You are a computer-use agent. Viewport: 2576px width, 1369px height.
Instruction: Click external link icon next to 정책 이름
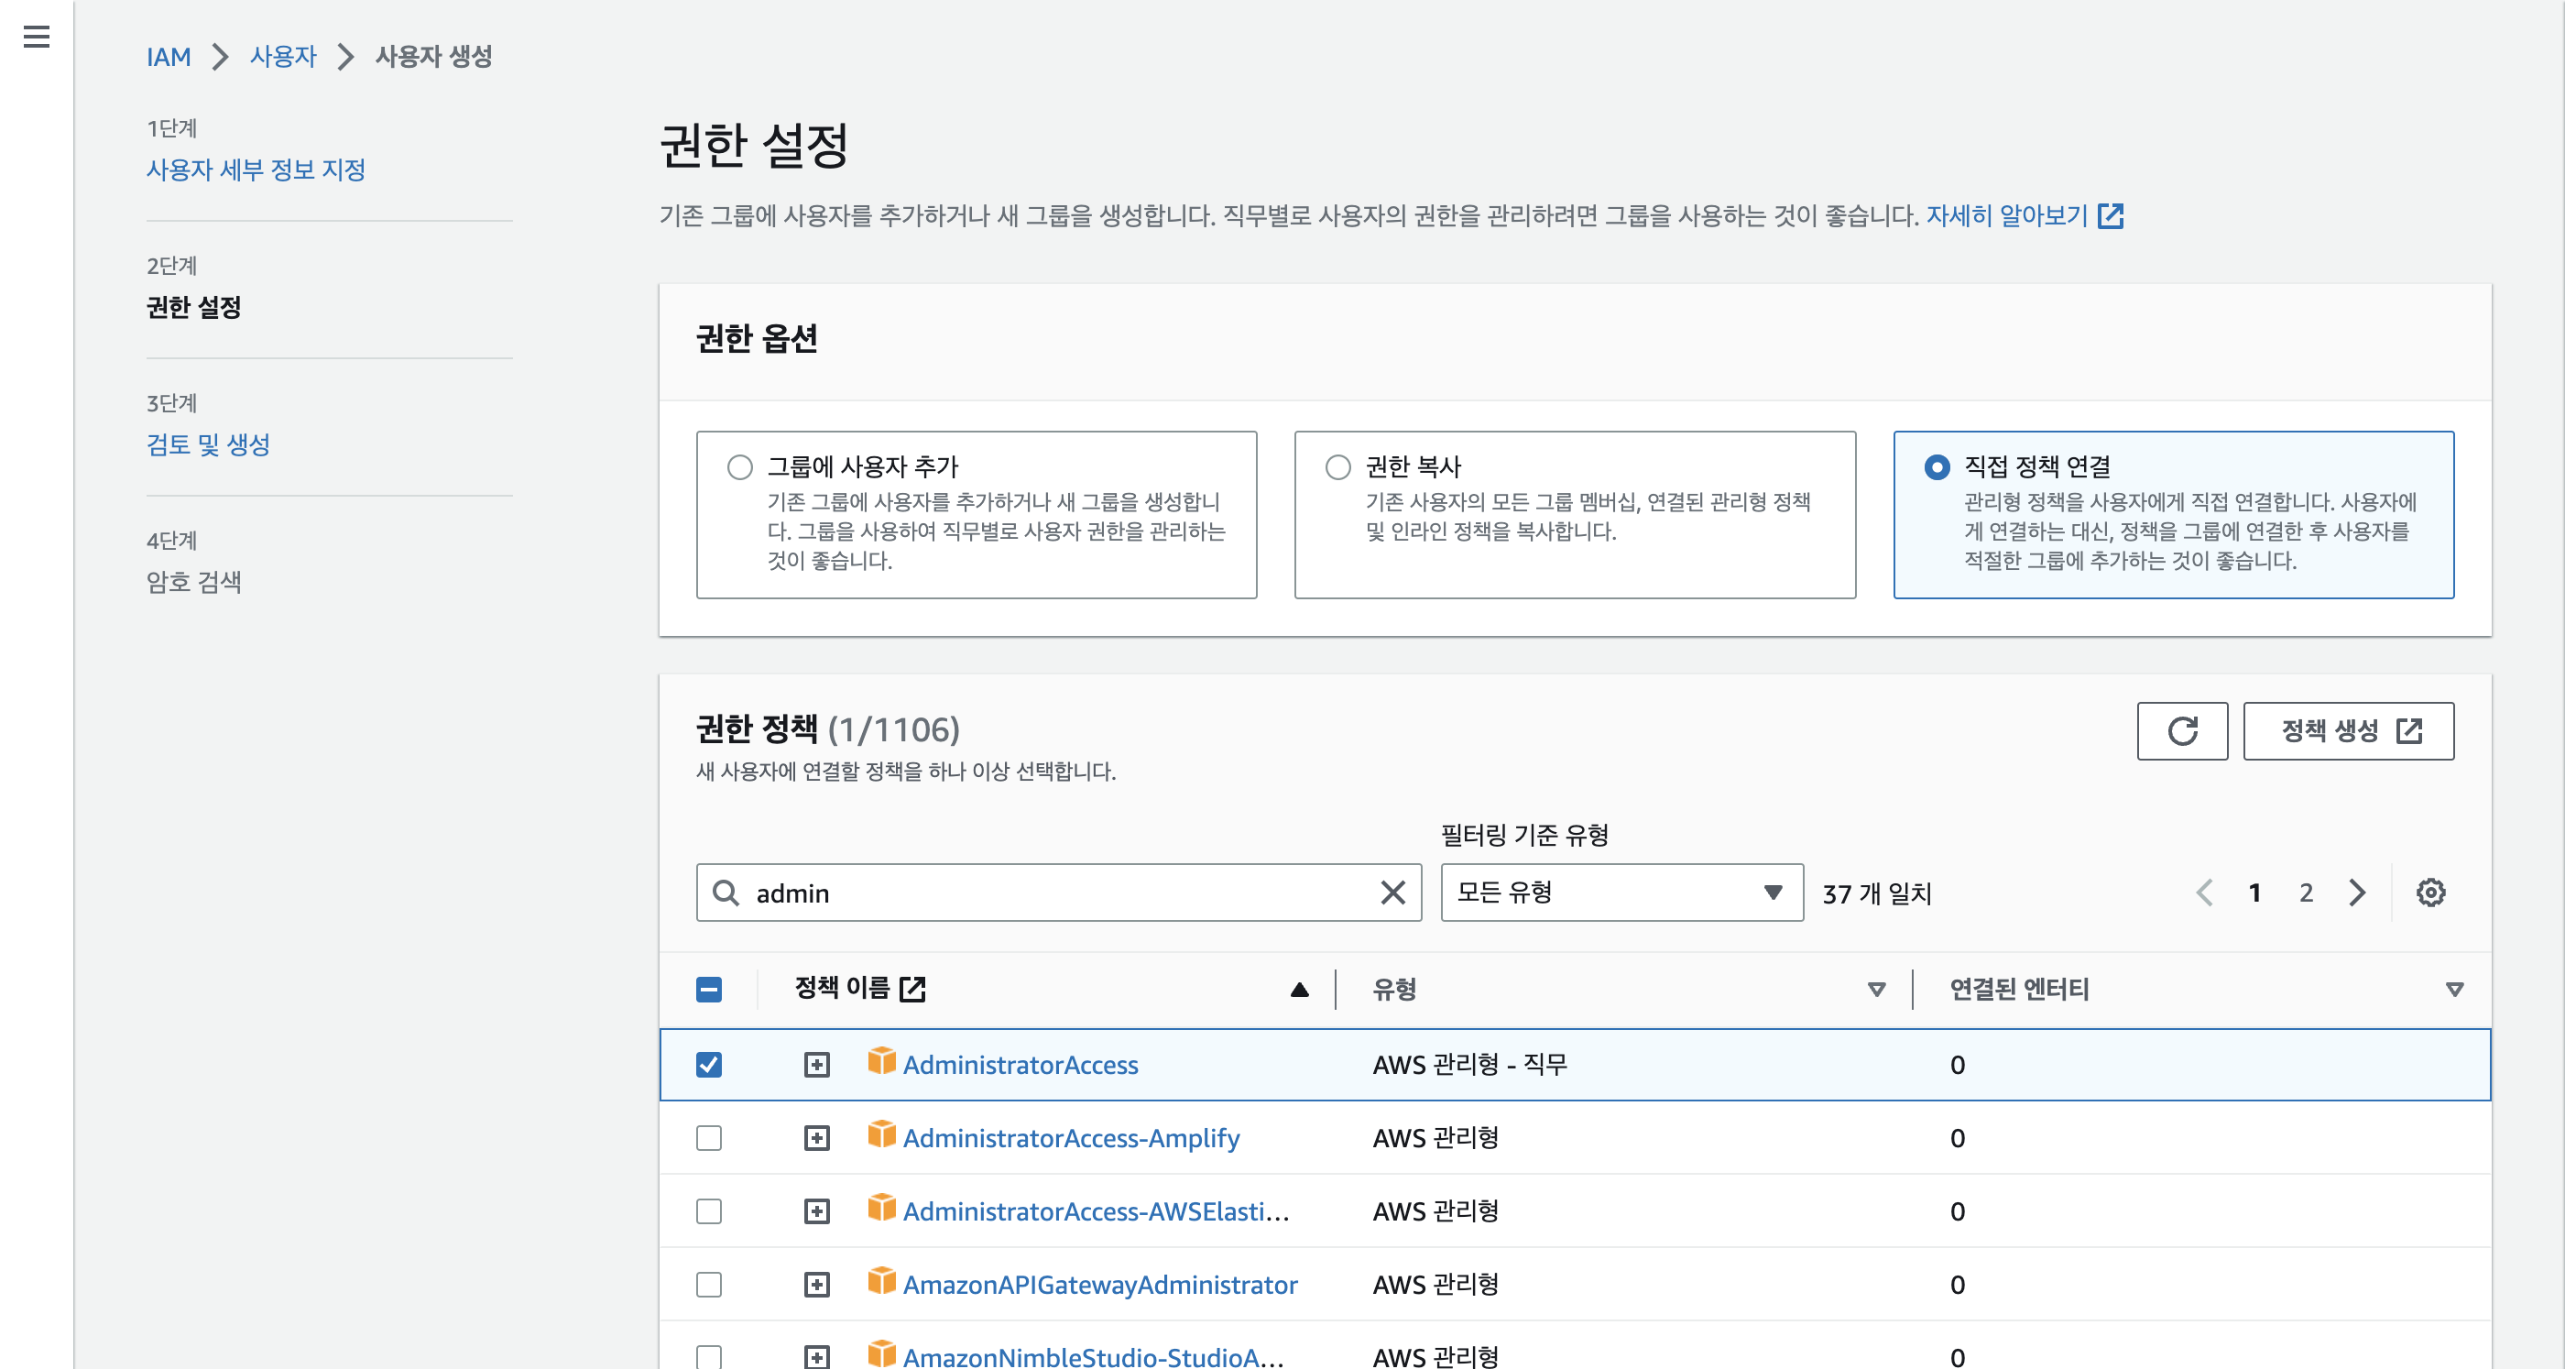click(x=912, y=989)
